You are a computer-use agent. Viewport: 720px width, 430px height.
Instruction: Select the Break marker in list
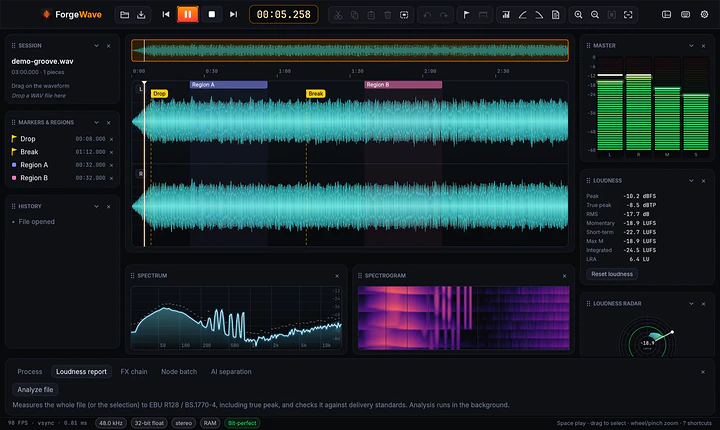(x=62, y=152)
